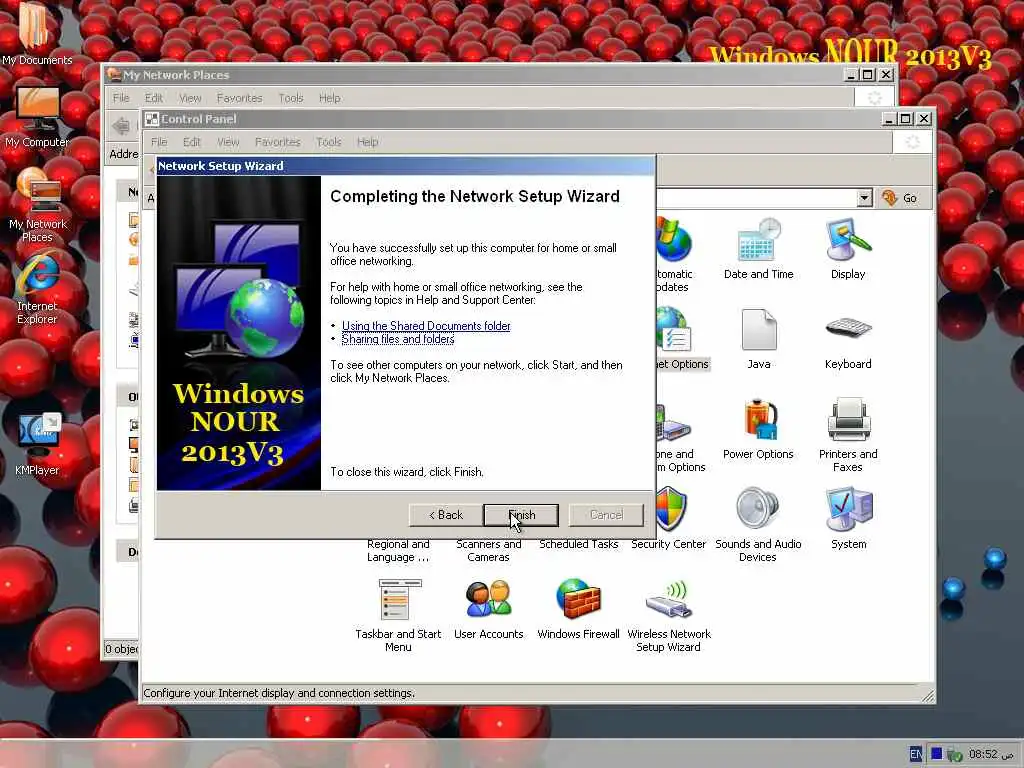The image size is (1024, 768).
Task: Open Power Options icon
Action: (758, 429)
